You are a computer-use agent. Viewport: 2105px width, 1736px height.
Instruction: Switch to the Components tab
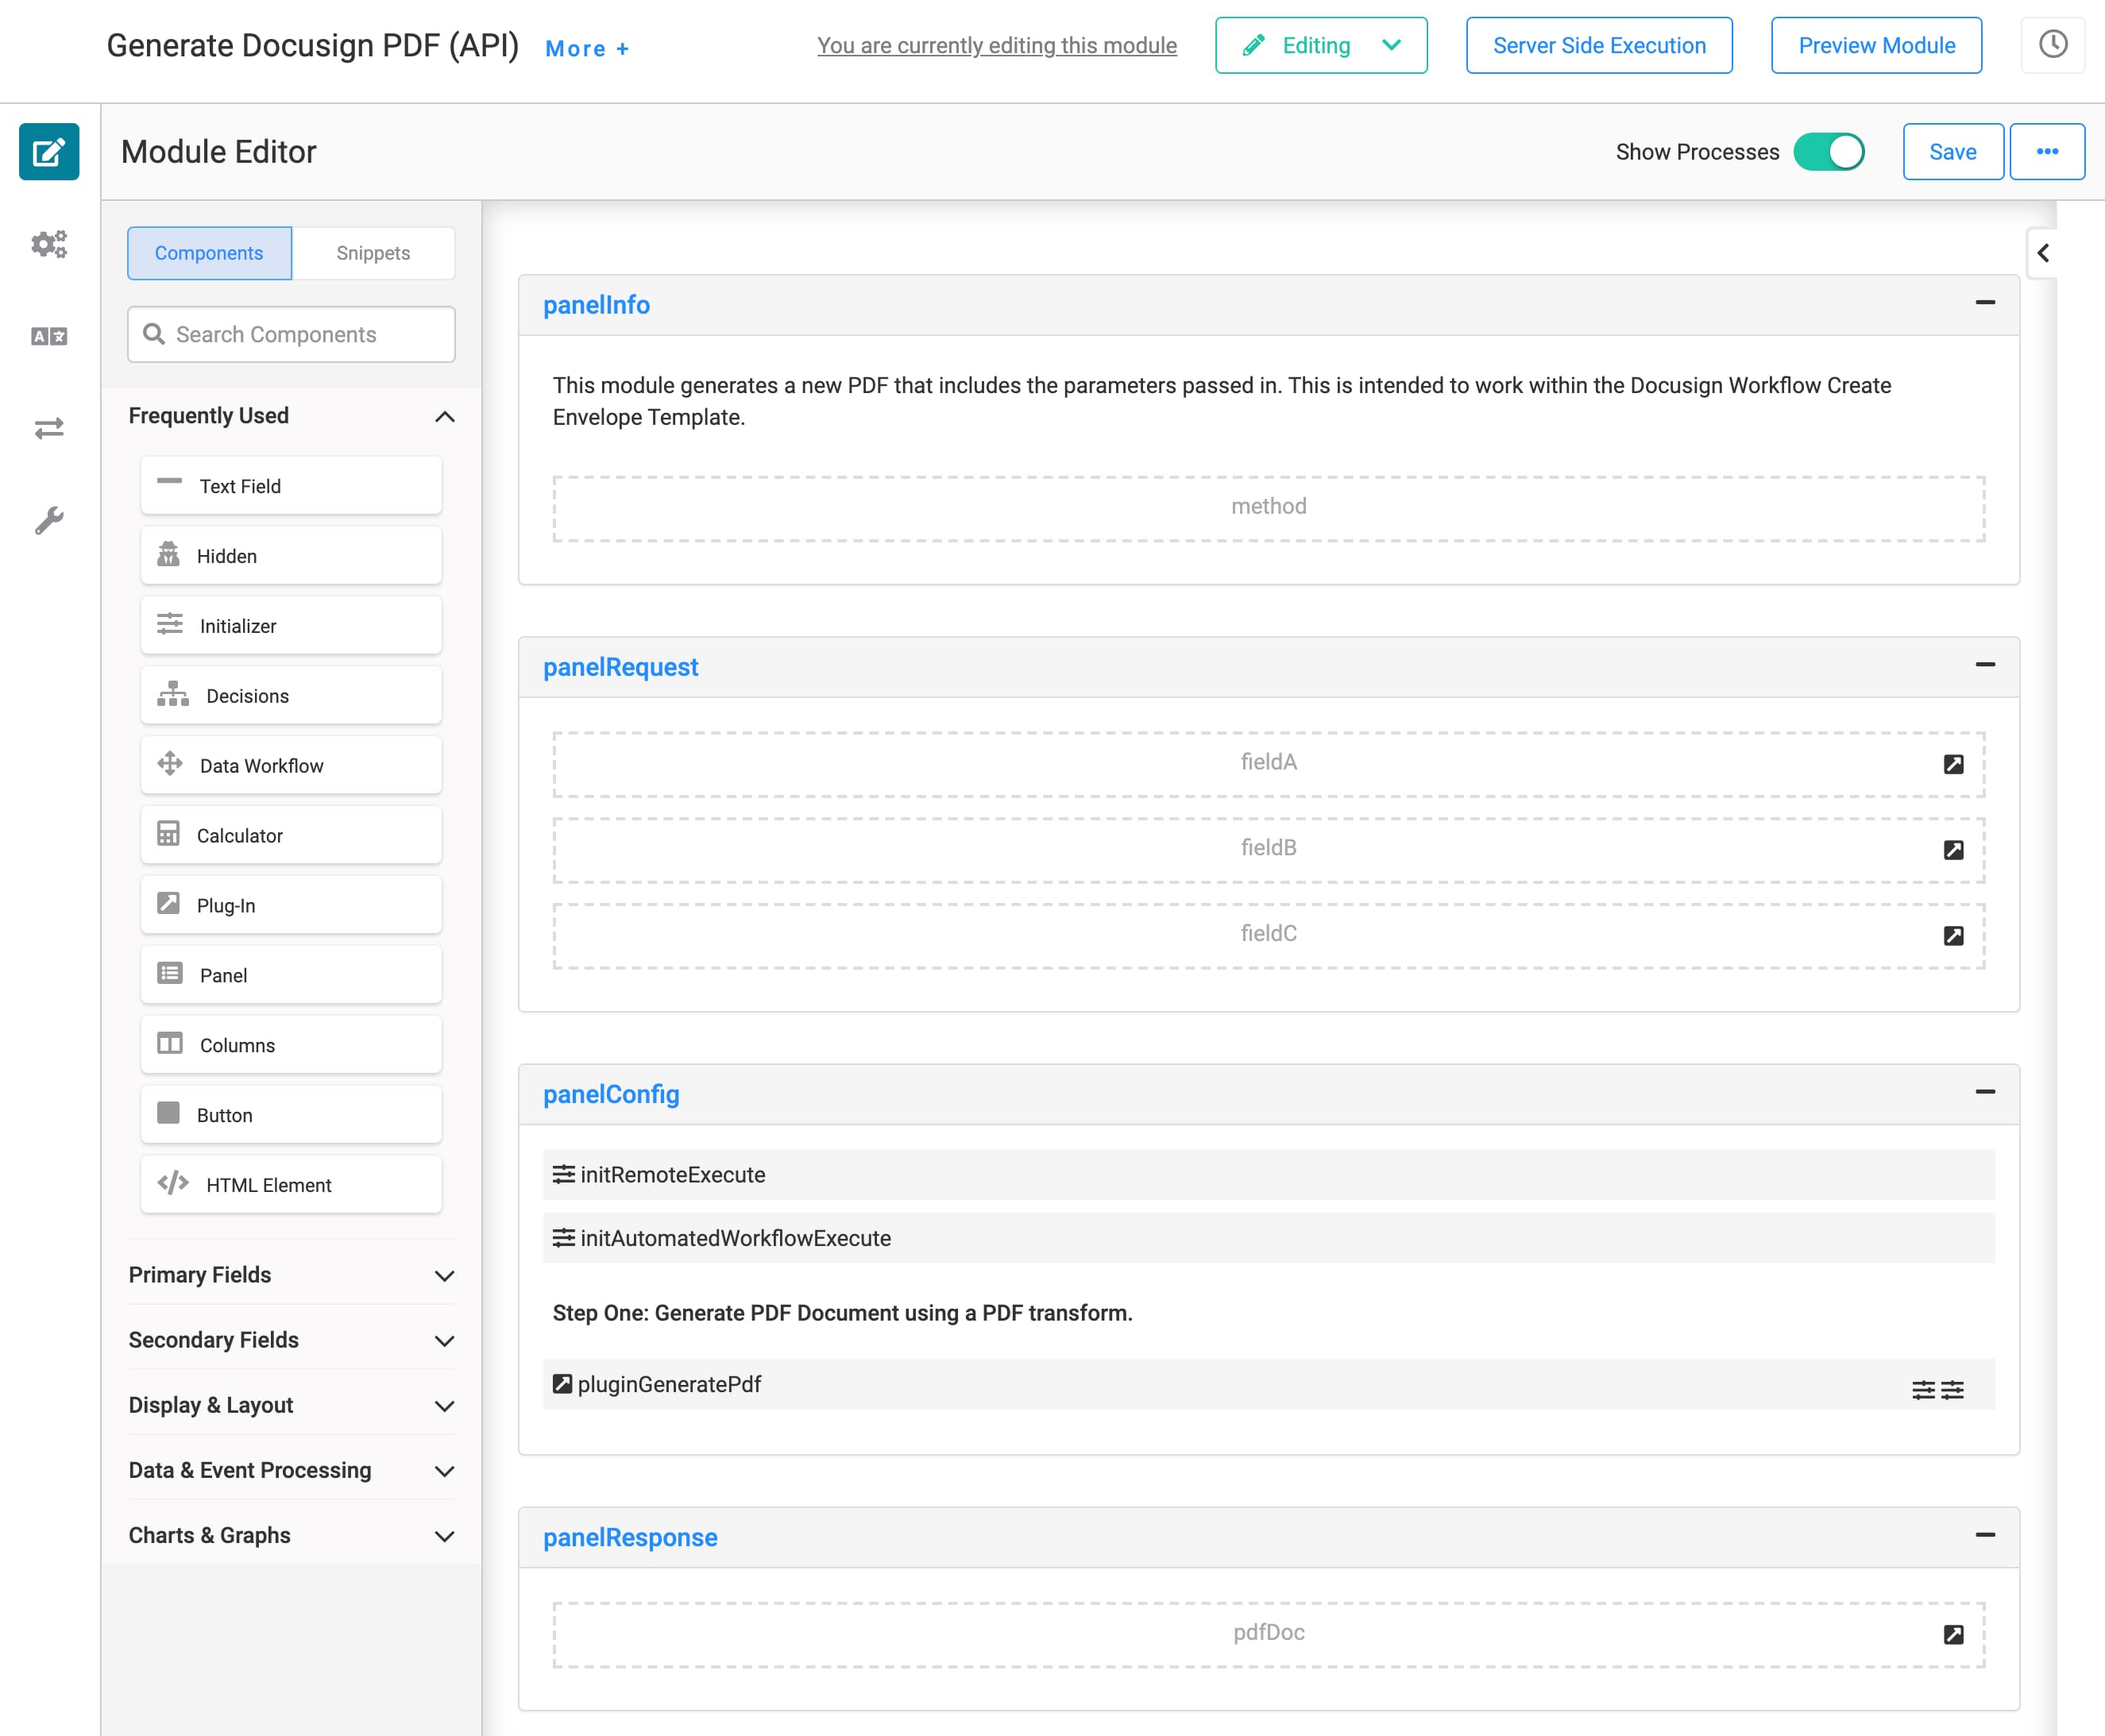(209, 253)
